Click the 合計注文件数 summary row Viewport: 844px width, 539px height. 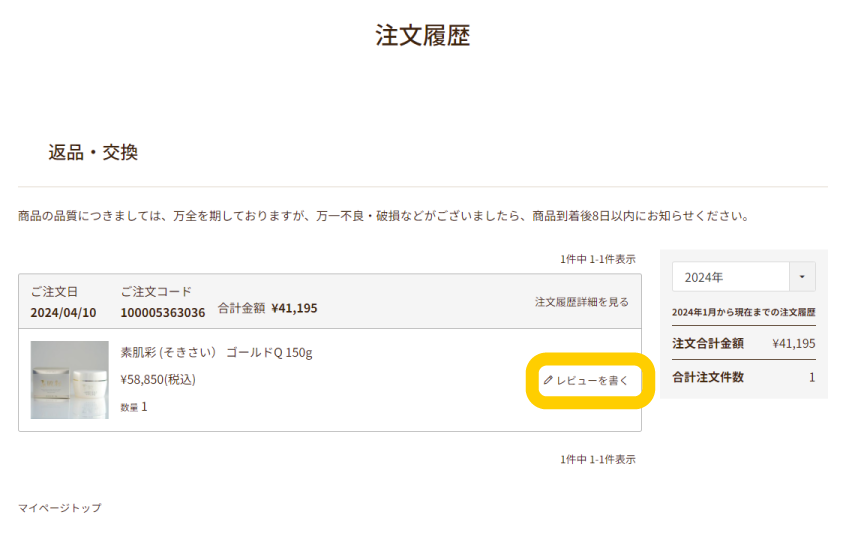point(744,377)
